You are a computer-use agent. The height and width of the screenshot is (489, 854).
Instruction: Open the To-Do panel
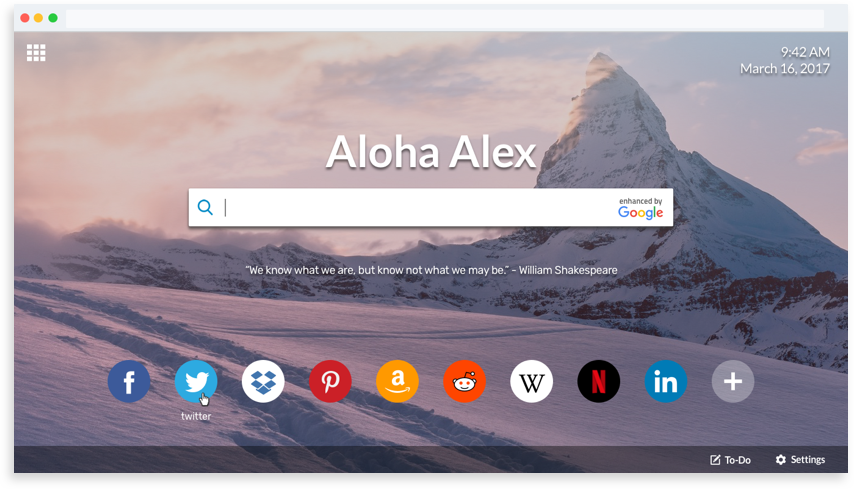pyautogui.click(x=730, y=460)
